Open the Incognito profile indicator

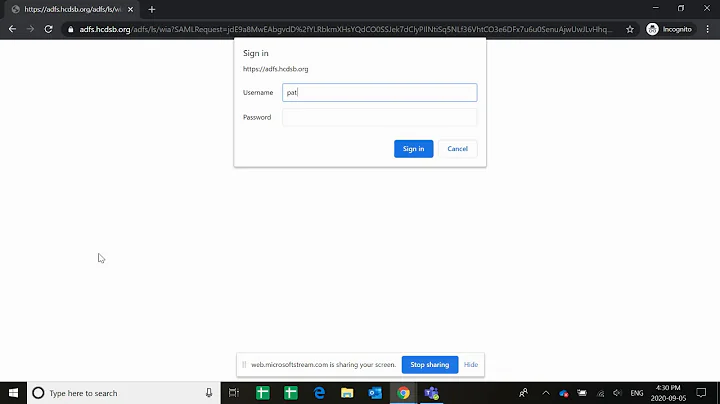tap(669, 29)
